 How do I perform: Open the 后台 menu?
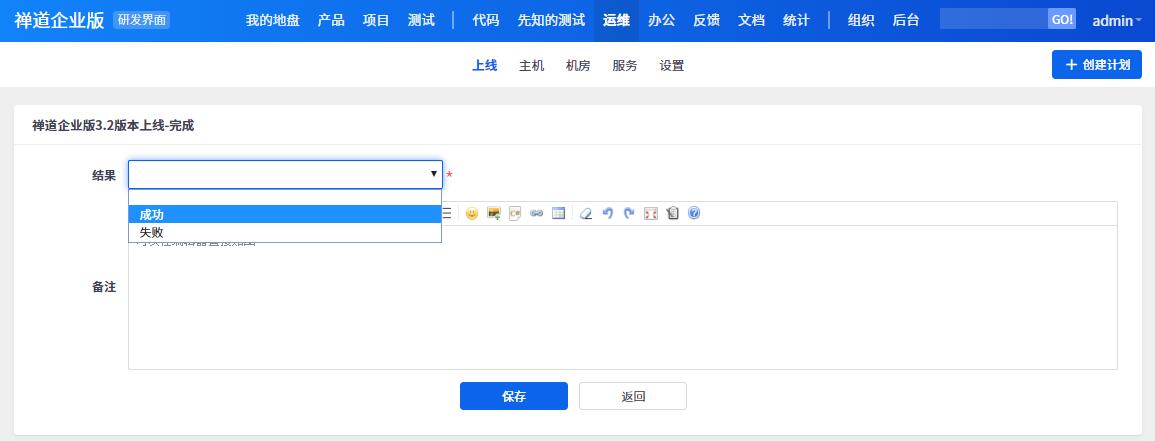tap(906, 21)
